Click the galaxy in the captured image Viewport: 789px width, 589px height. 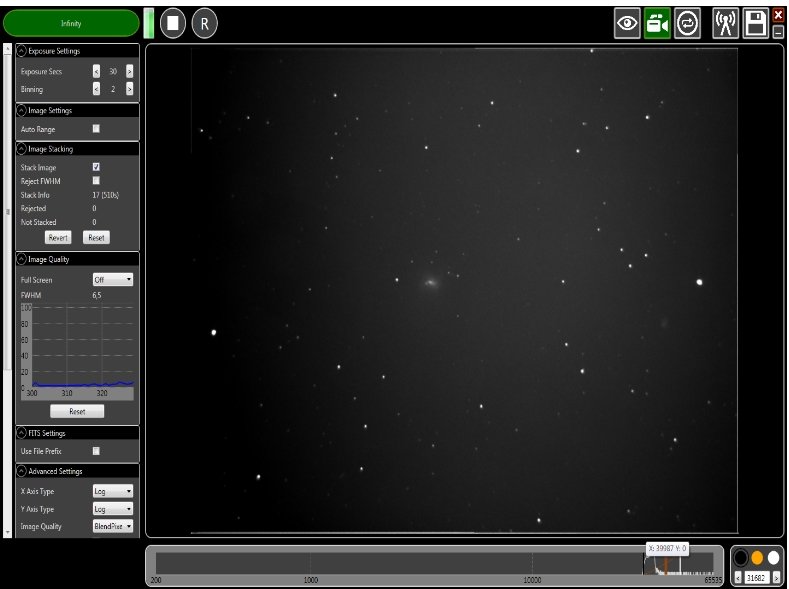click(431, 283)
